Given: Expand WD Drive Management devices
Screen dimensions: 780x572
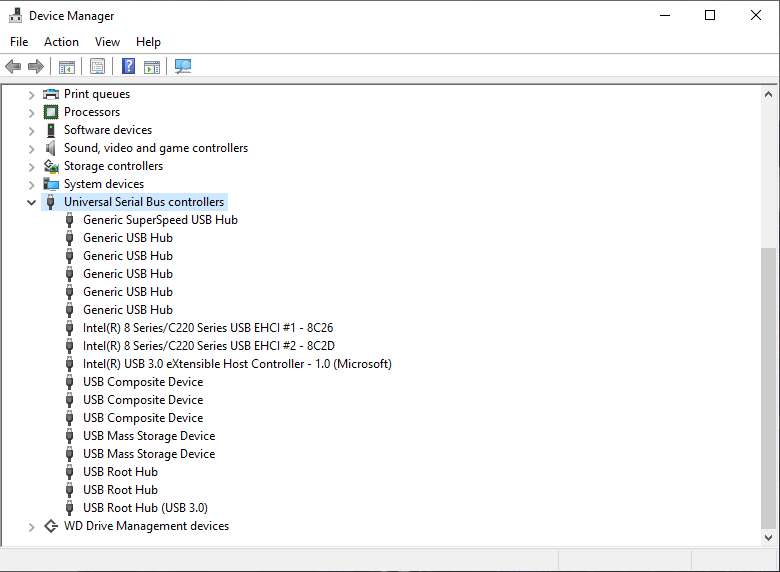Looking at the screenshot, I should (x=31, y=527).
